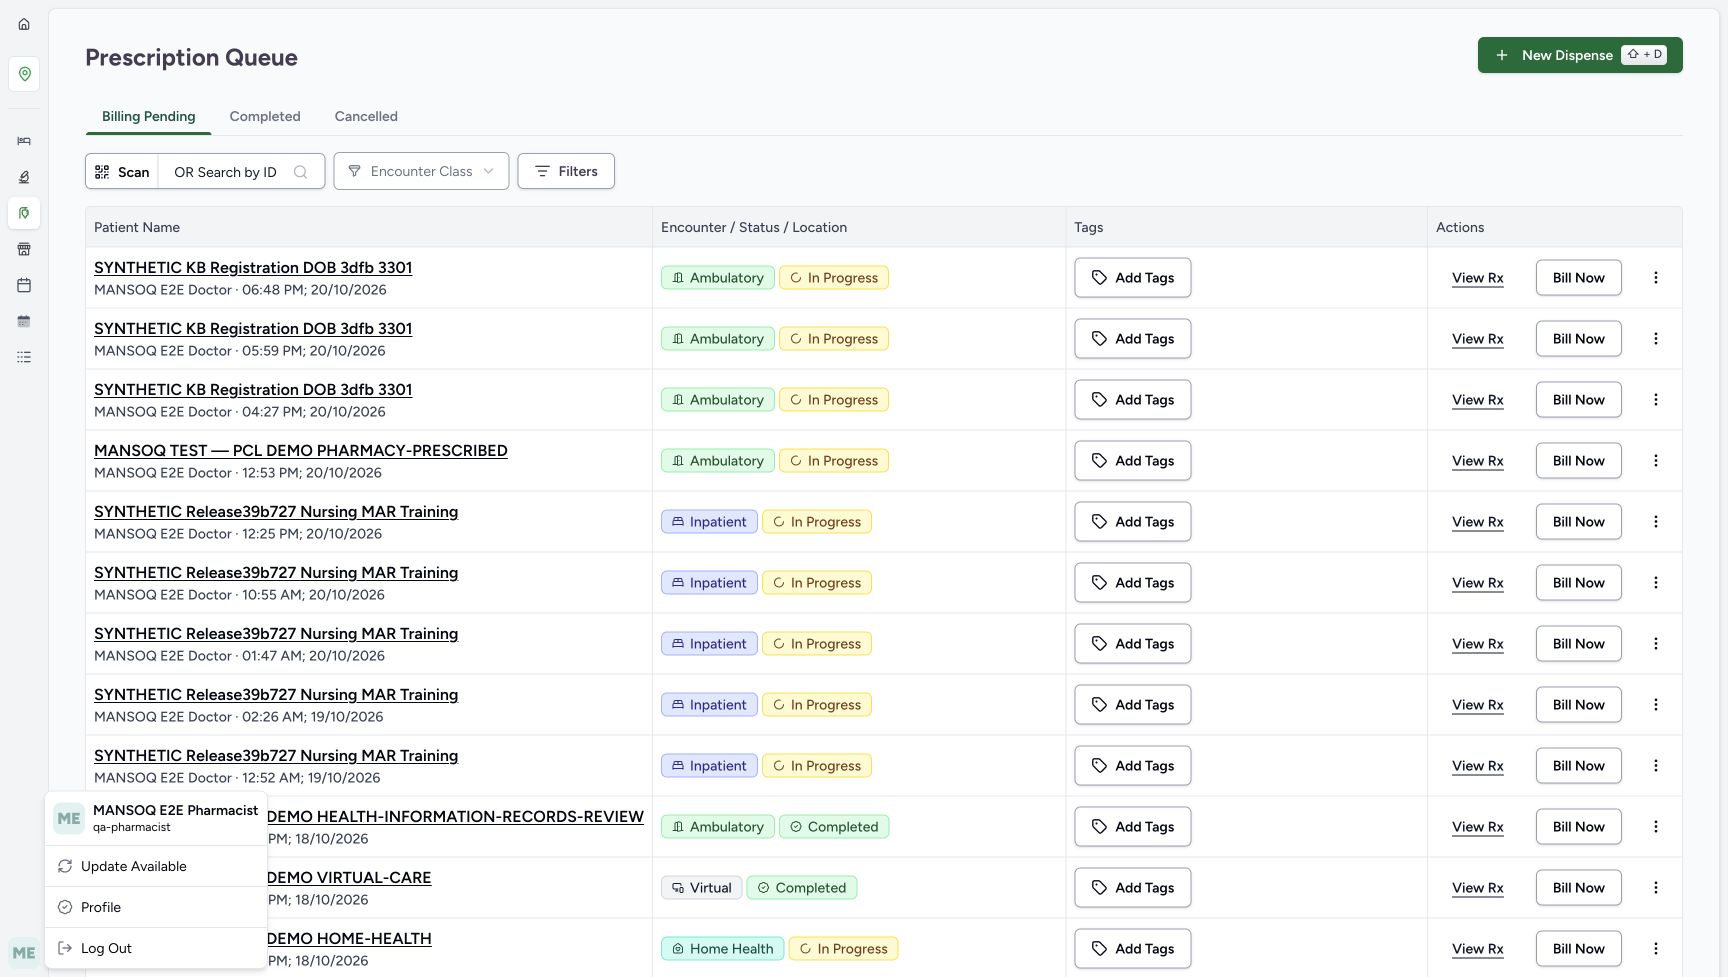Viewport: 1728px width, 977px height.
Task: Open View Rx for DEMO HEALTH-INFORMATION-RECORDS-REVIEW row
Action: [x=1478, y=827]
